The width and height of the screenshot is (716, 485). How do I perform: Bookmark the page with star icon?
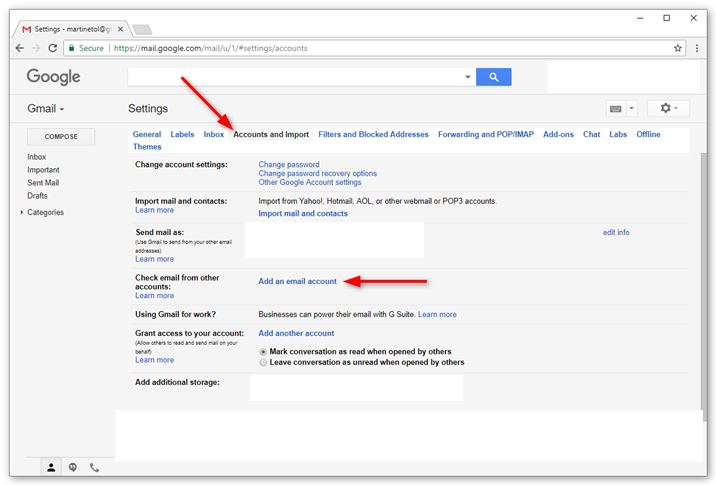[678, 48]
